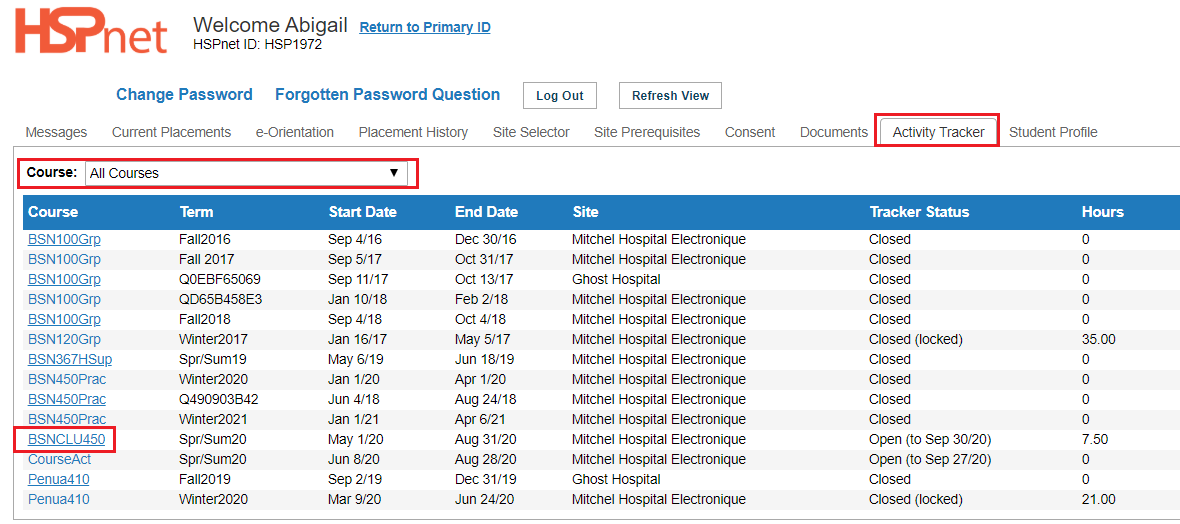Click the Refresh View button
Screen dimensions: 1180x524
[x=670, y=96]
